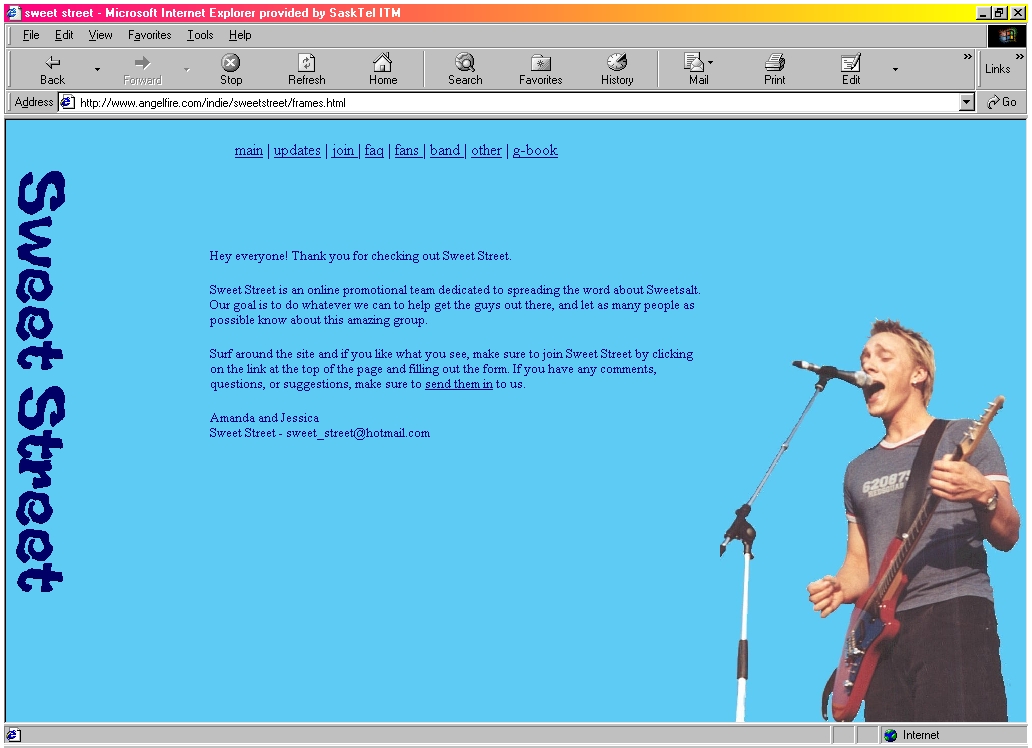Open the Edit menu in menu bar
This screenshot has height=748, width=1032.
point(64,35)
